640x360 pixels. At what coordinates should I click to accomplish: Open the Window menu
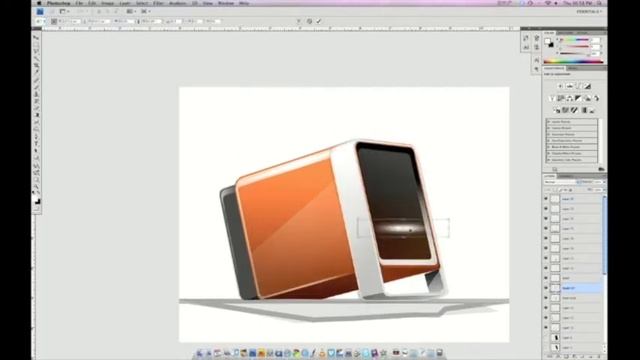point(226,3)
